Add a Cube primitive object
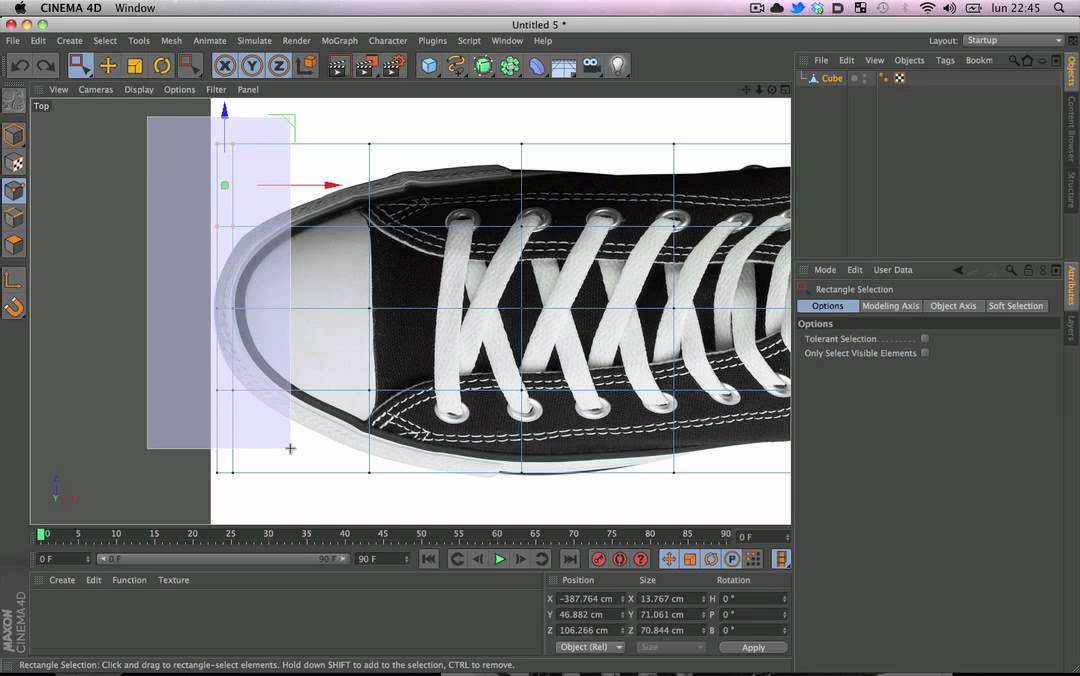 tap(429, 66)
